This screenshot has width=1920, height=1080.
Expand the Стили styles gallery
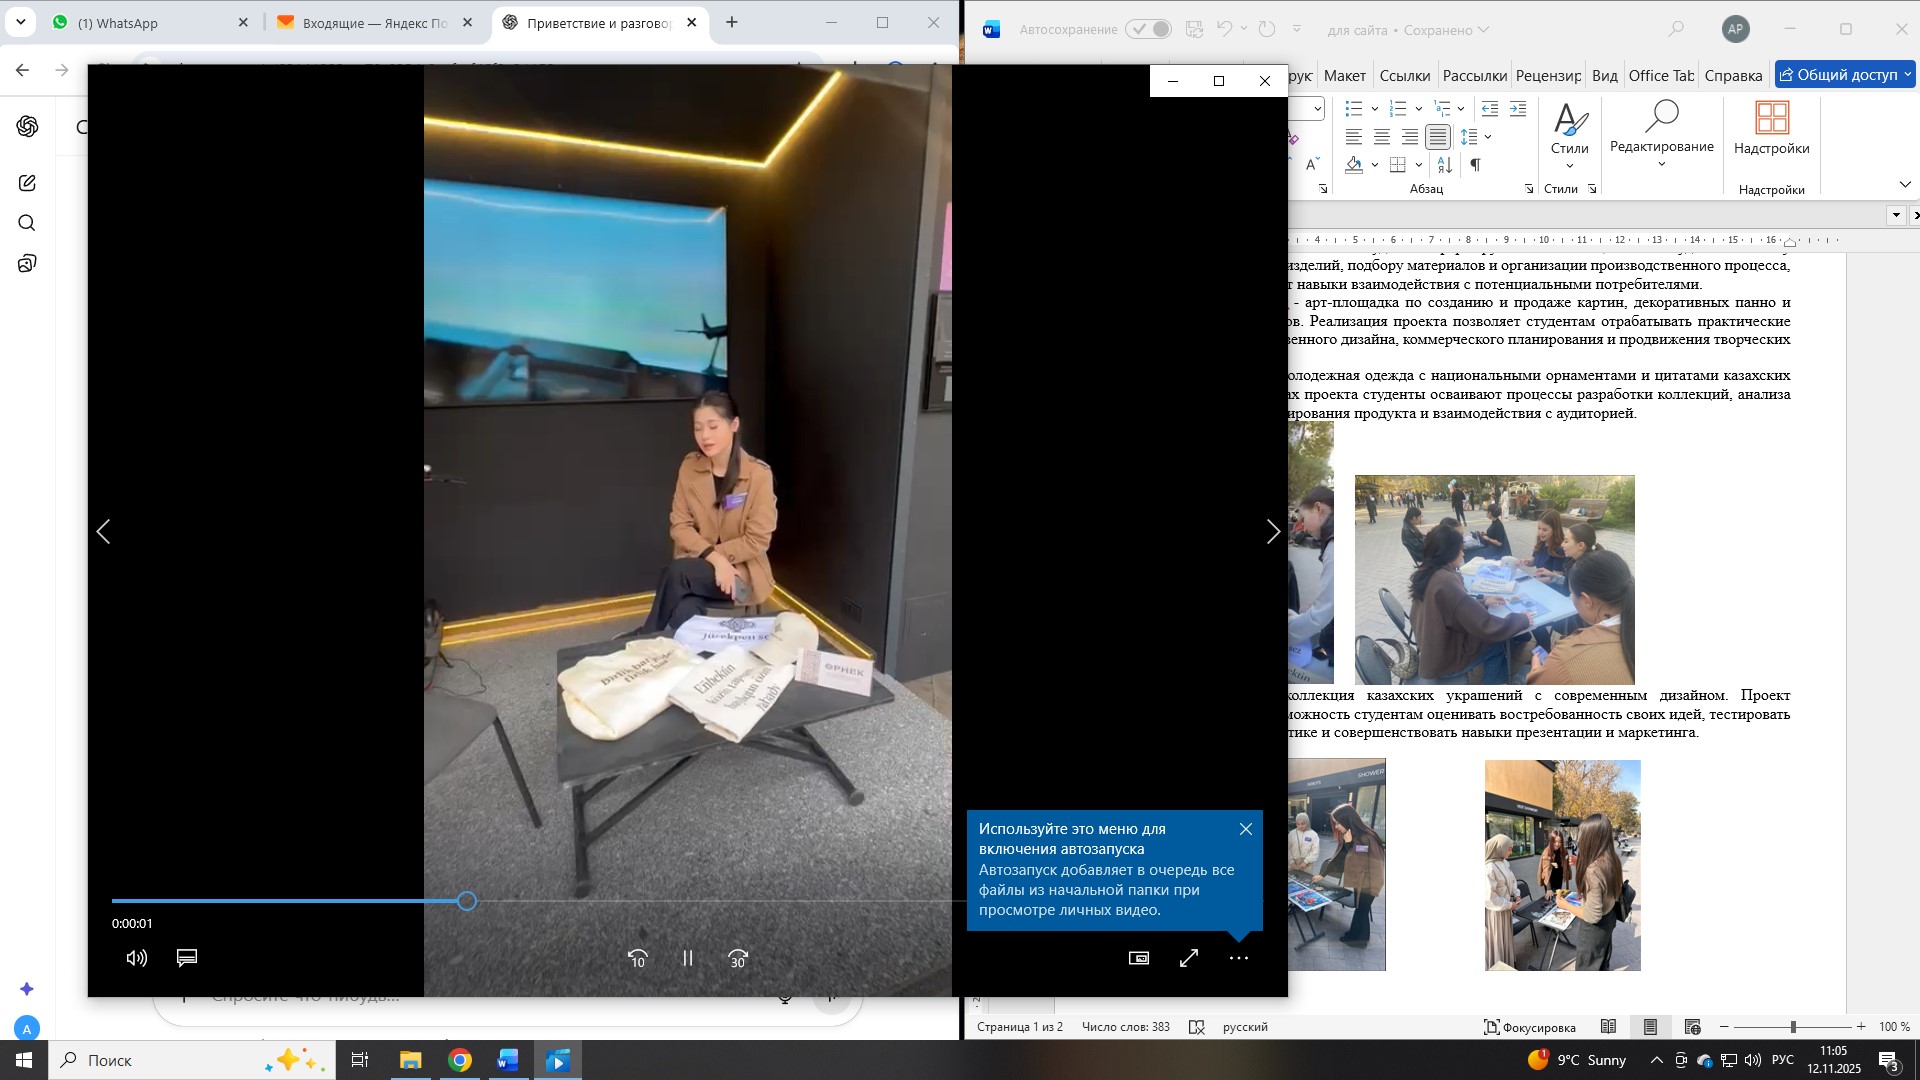tap(1570, 135)
